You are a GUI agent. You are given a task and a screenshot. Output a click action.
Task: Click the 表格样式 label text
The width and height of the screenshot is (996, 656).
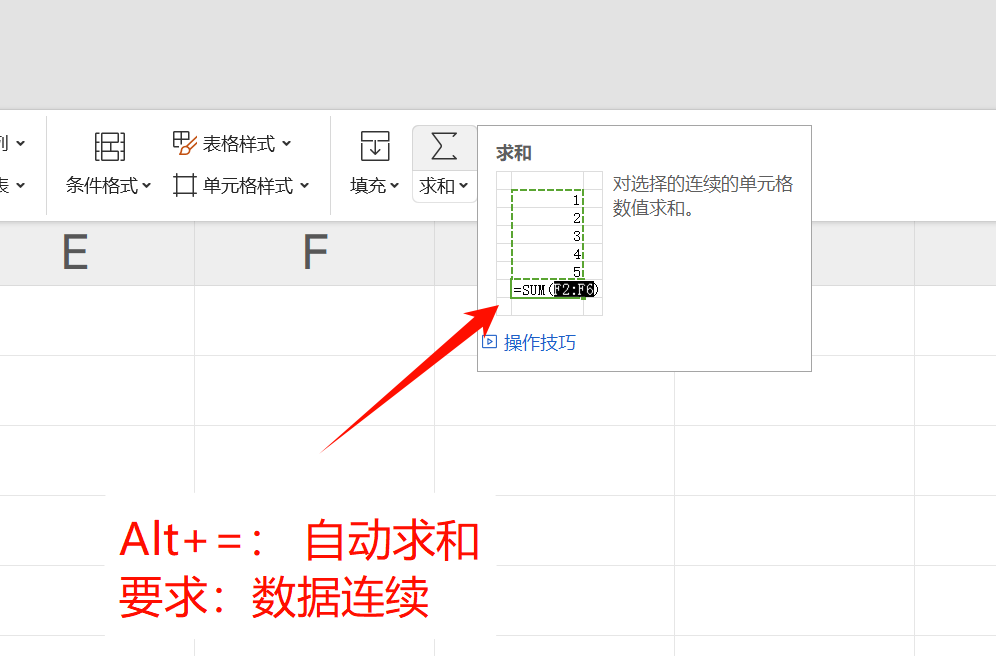coord(239,144)
